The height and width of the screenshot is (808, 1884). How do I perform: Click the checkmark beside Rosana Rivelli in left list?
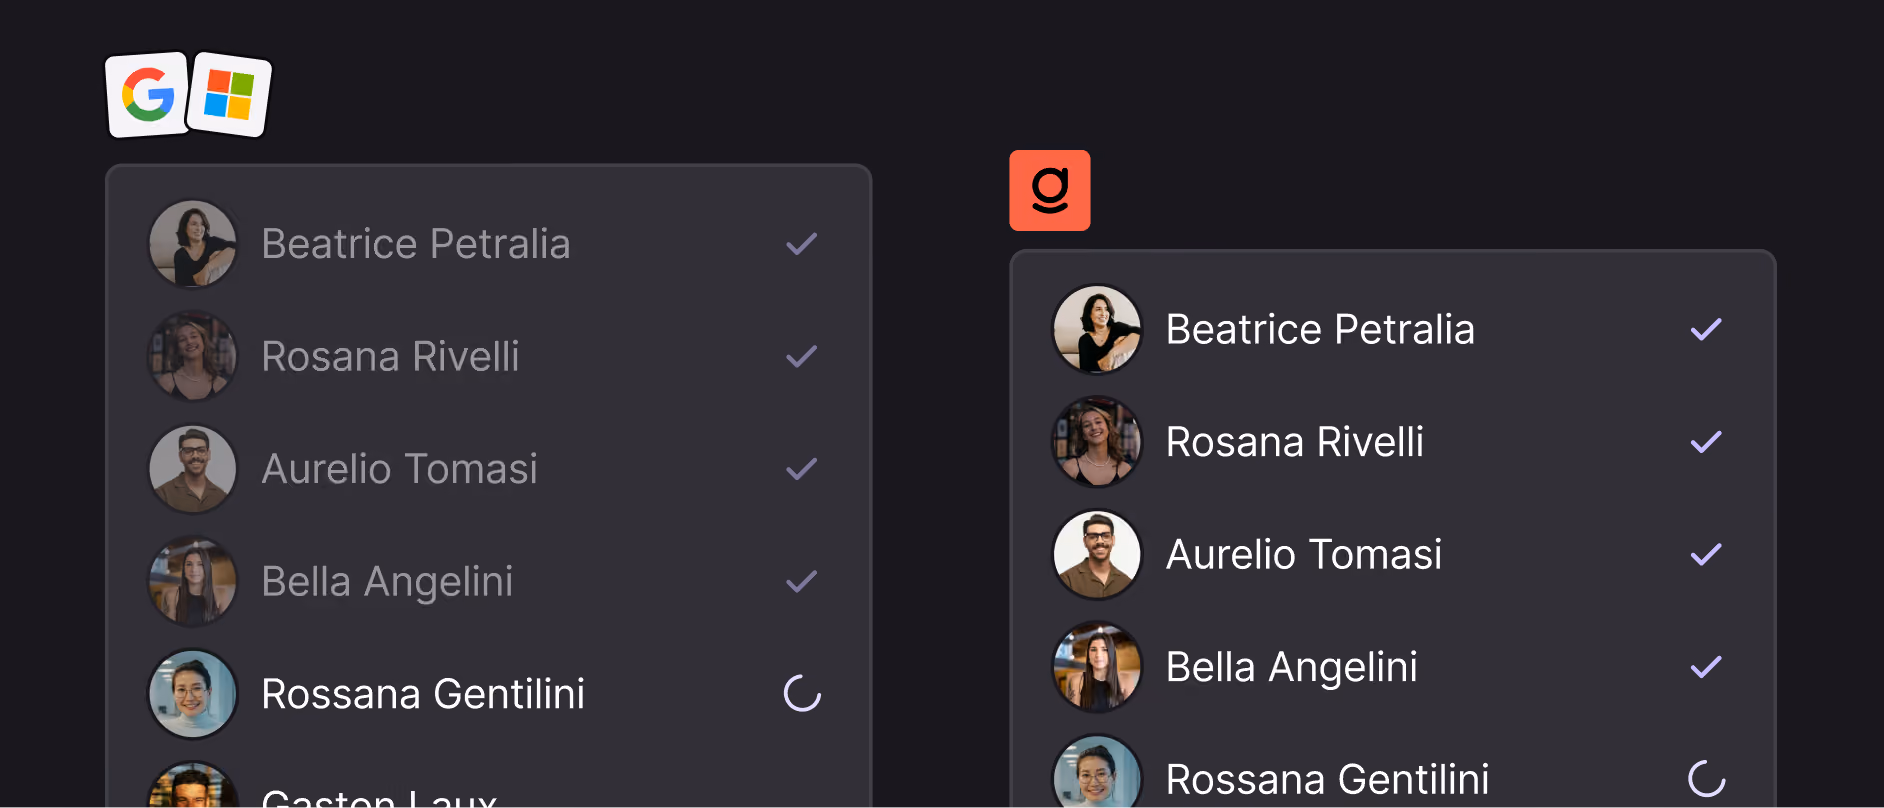[802, 356]
